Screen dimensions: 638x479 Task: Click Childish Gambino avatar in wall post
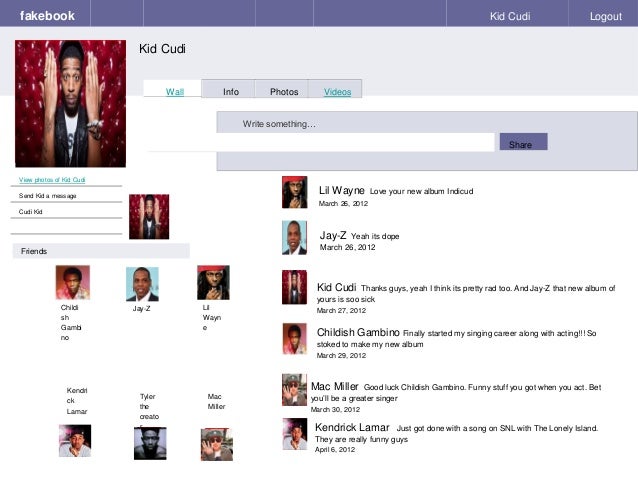[295, 339]
